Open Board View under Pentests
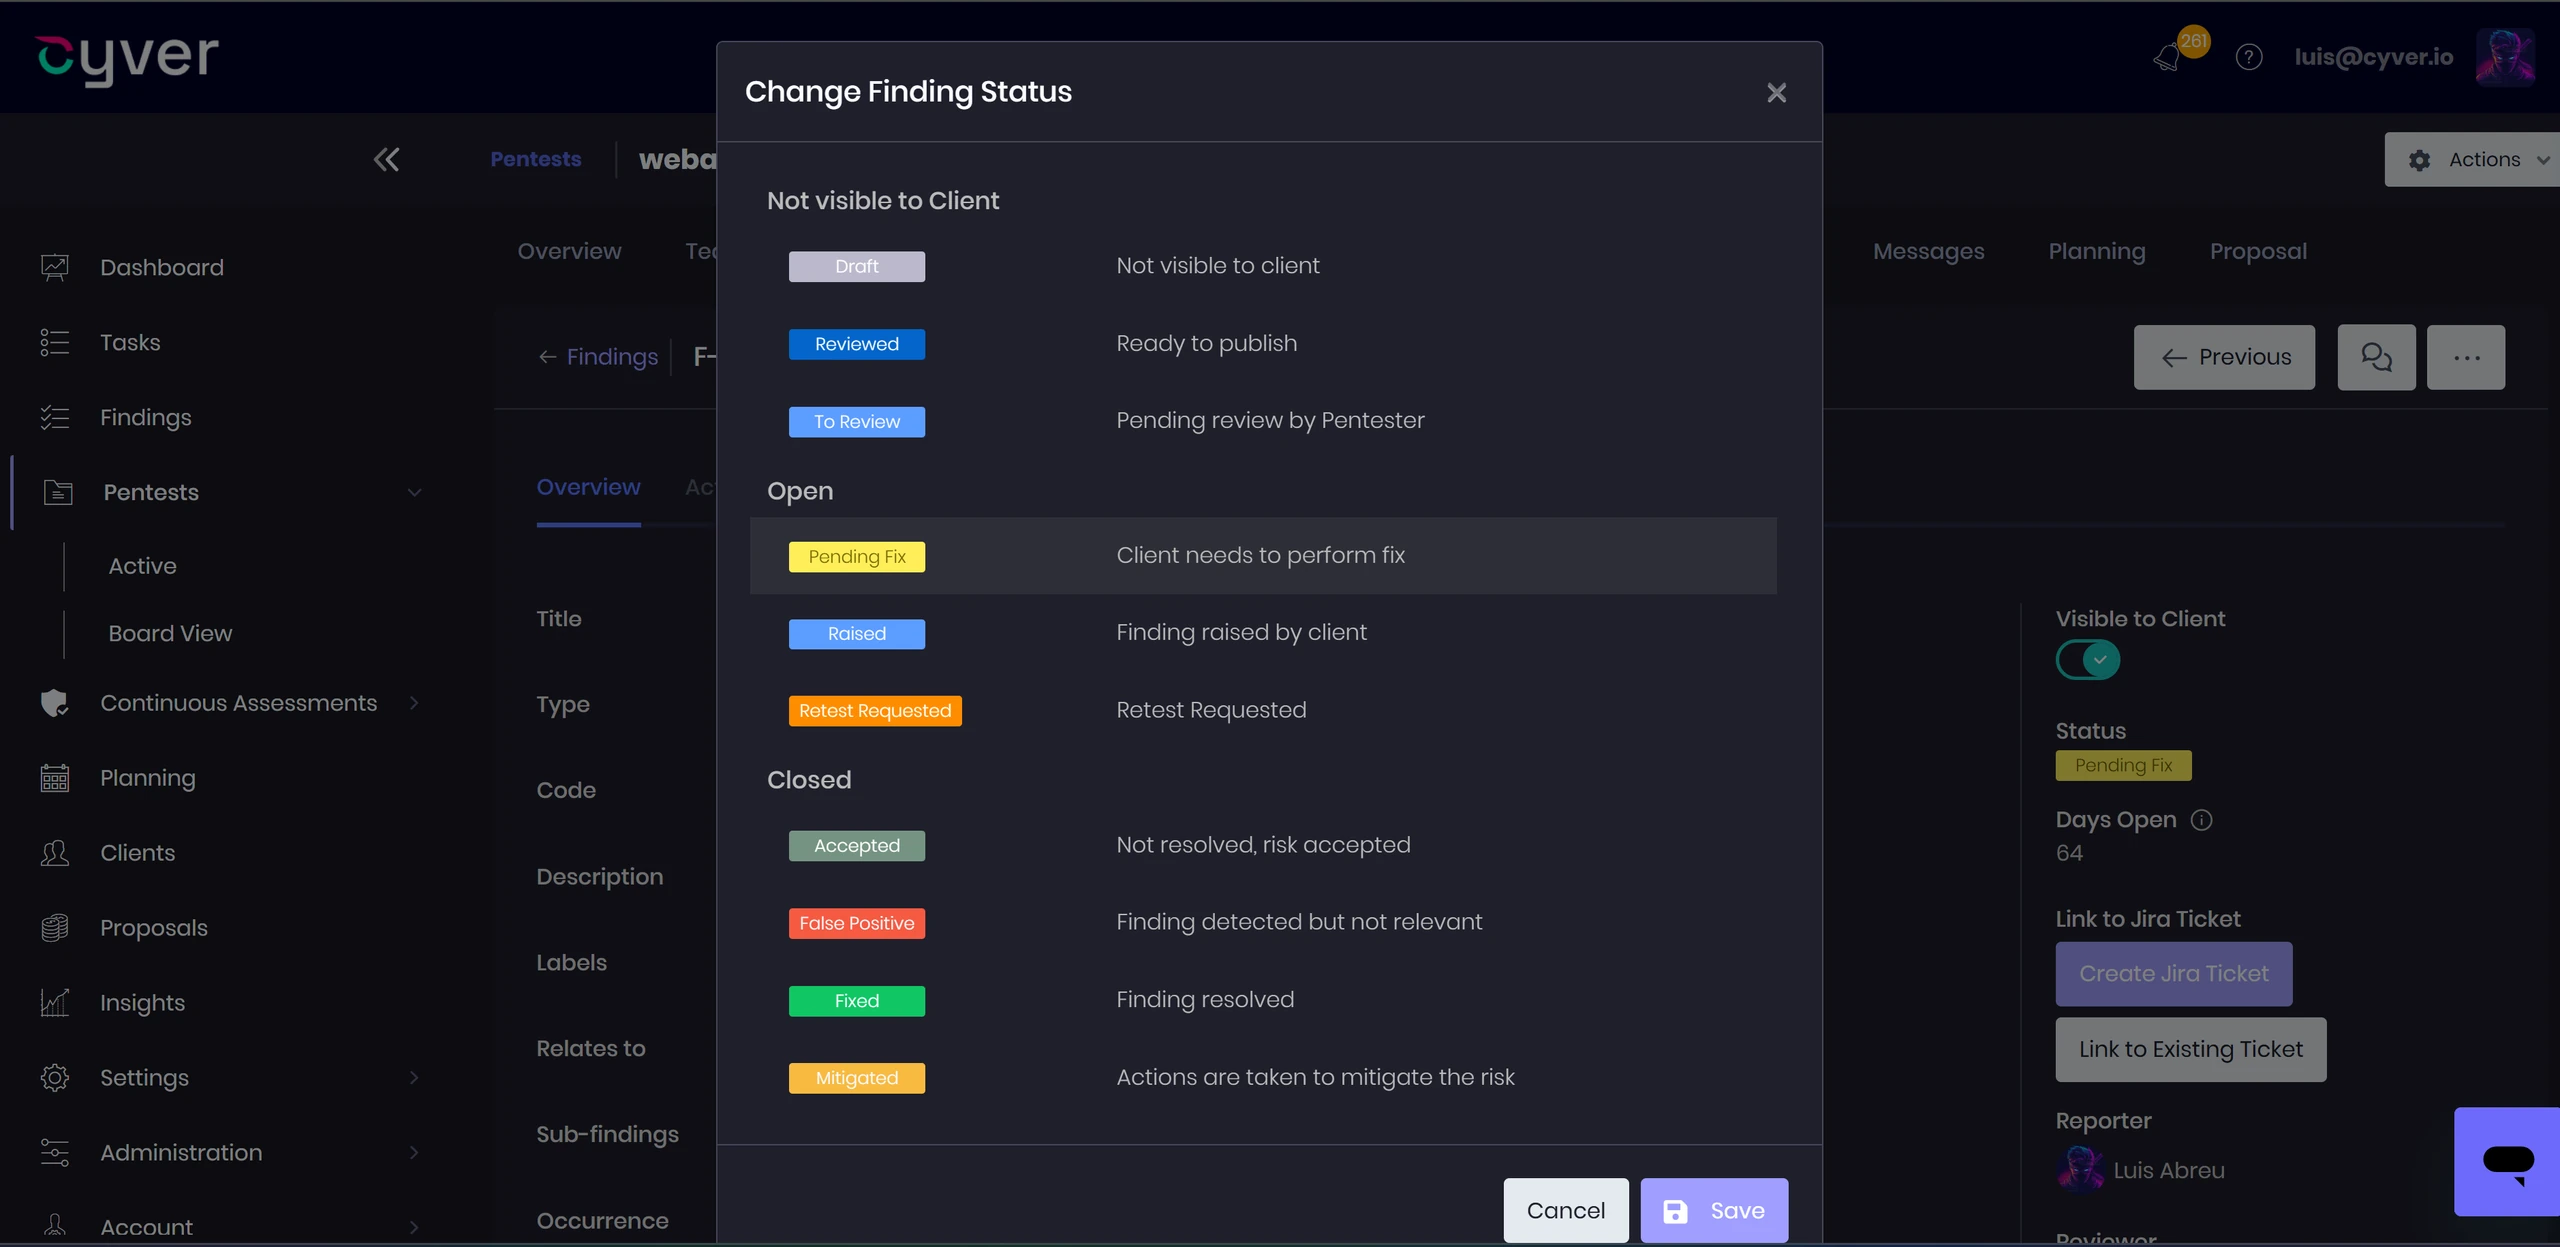Viewport: 2560px width, 1247px height. tap(170, 634)
